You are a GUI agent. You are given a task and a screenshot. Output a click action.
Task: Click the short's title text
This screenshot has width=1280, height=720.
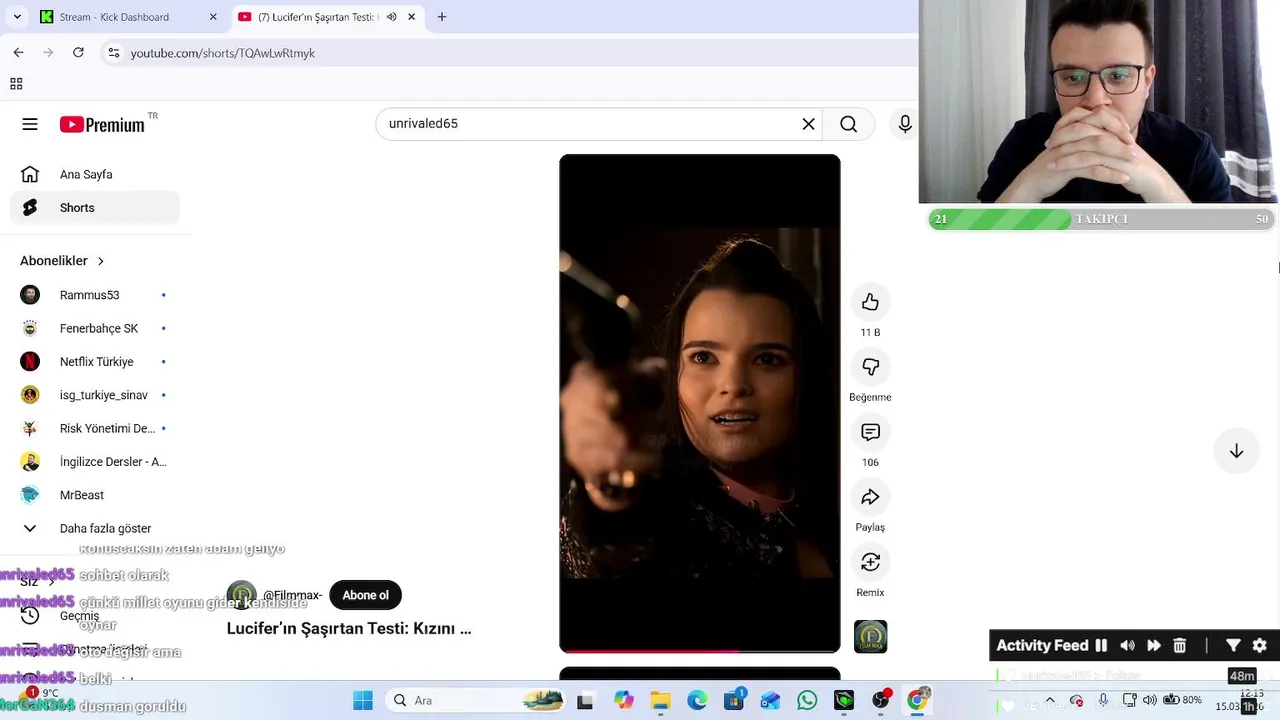click(349, 629)
